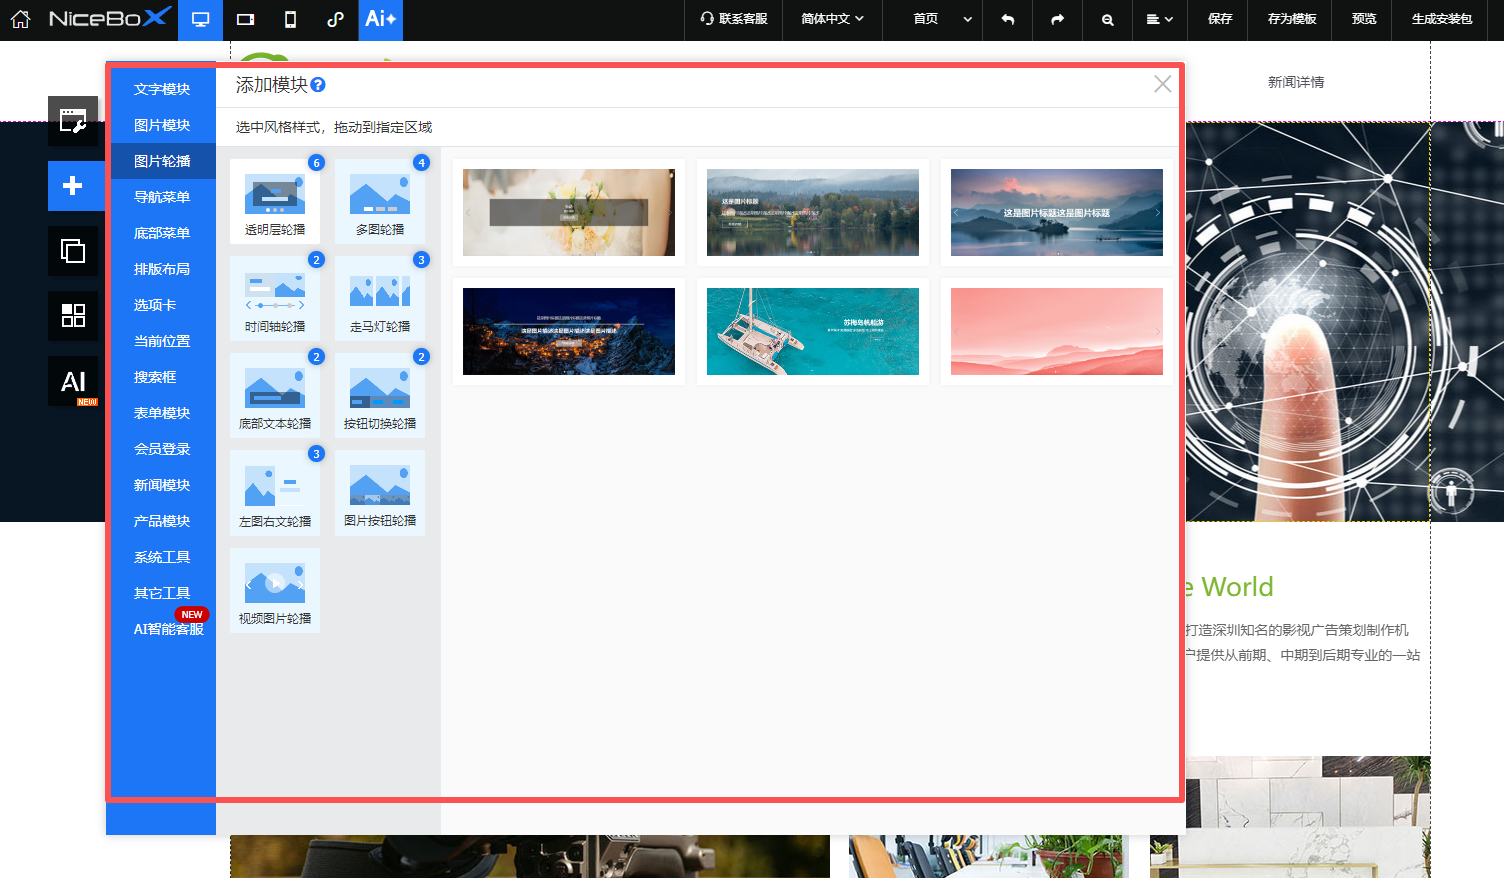Screen dimensions: 1504x878
Task: Open the page settings wrench icon
Action: pyautogui.click(x=73, y=121)
